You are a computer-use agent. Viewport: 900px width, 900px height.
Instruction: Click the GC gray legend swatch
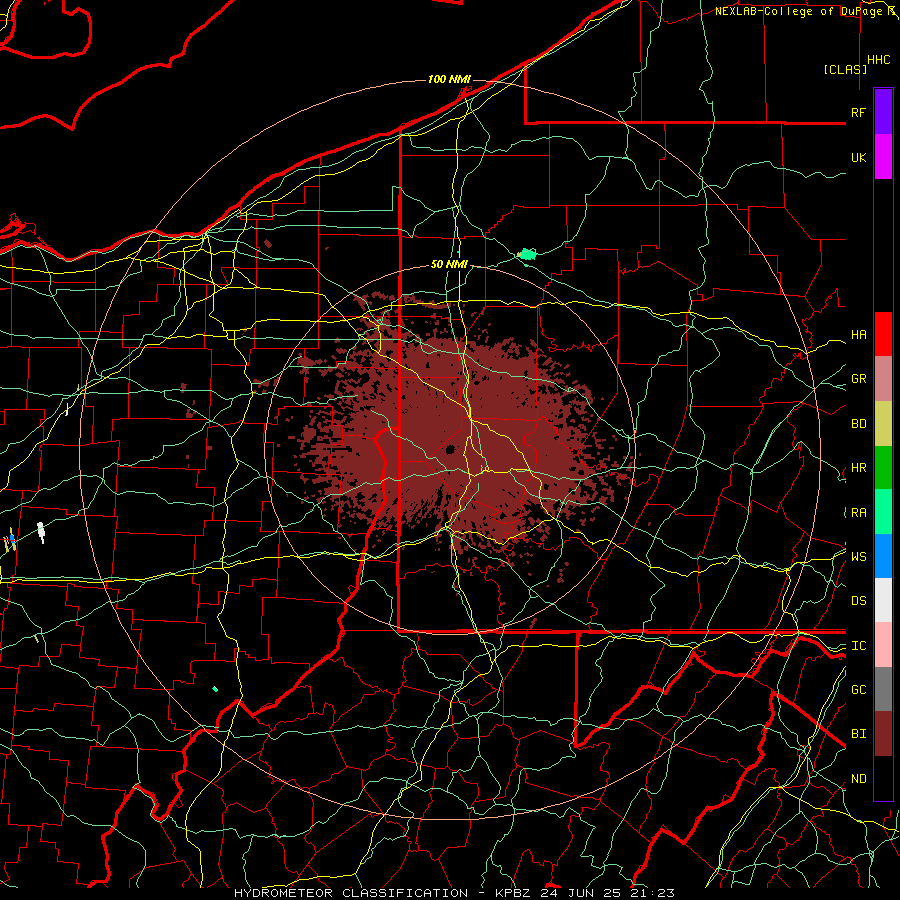coord(883,689)
